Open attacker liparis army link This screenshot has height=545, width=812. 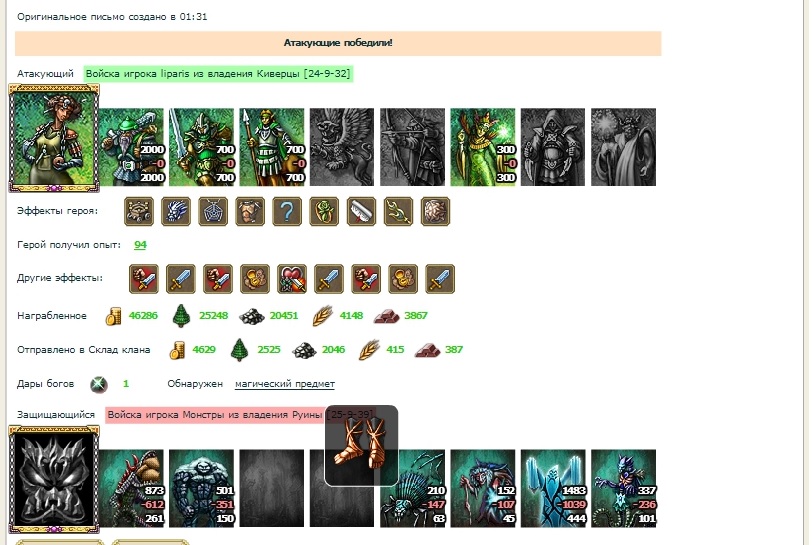(218, 74)
